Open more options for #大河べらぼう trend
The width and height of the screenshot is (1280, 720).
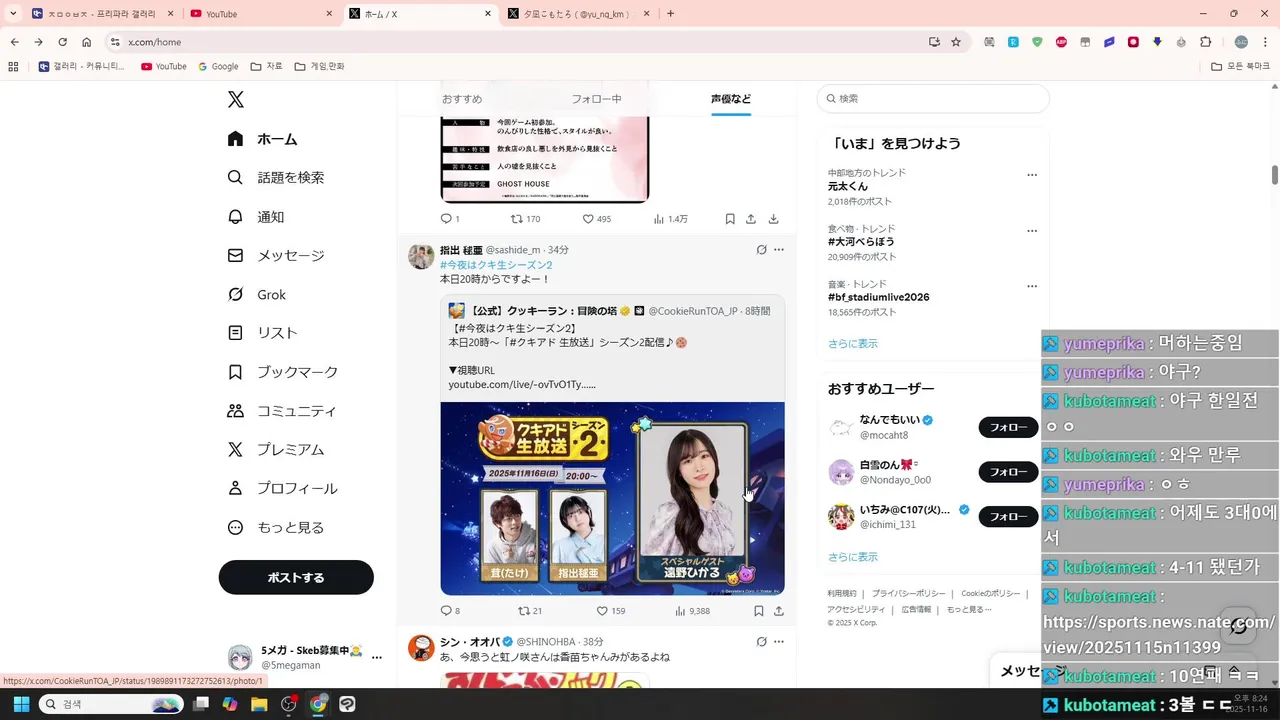(x=1032, y=231)
